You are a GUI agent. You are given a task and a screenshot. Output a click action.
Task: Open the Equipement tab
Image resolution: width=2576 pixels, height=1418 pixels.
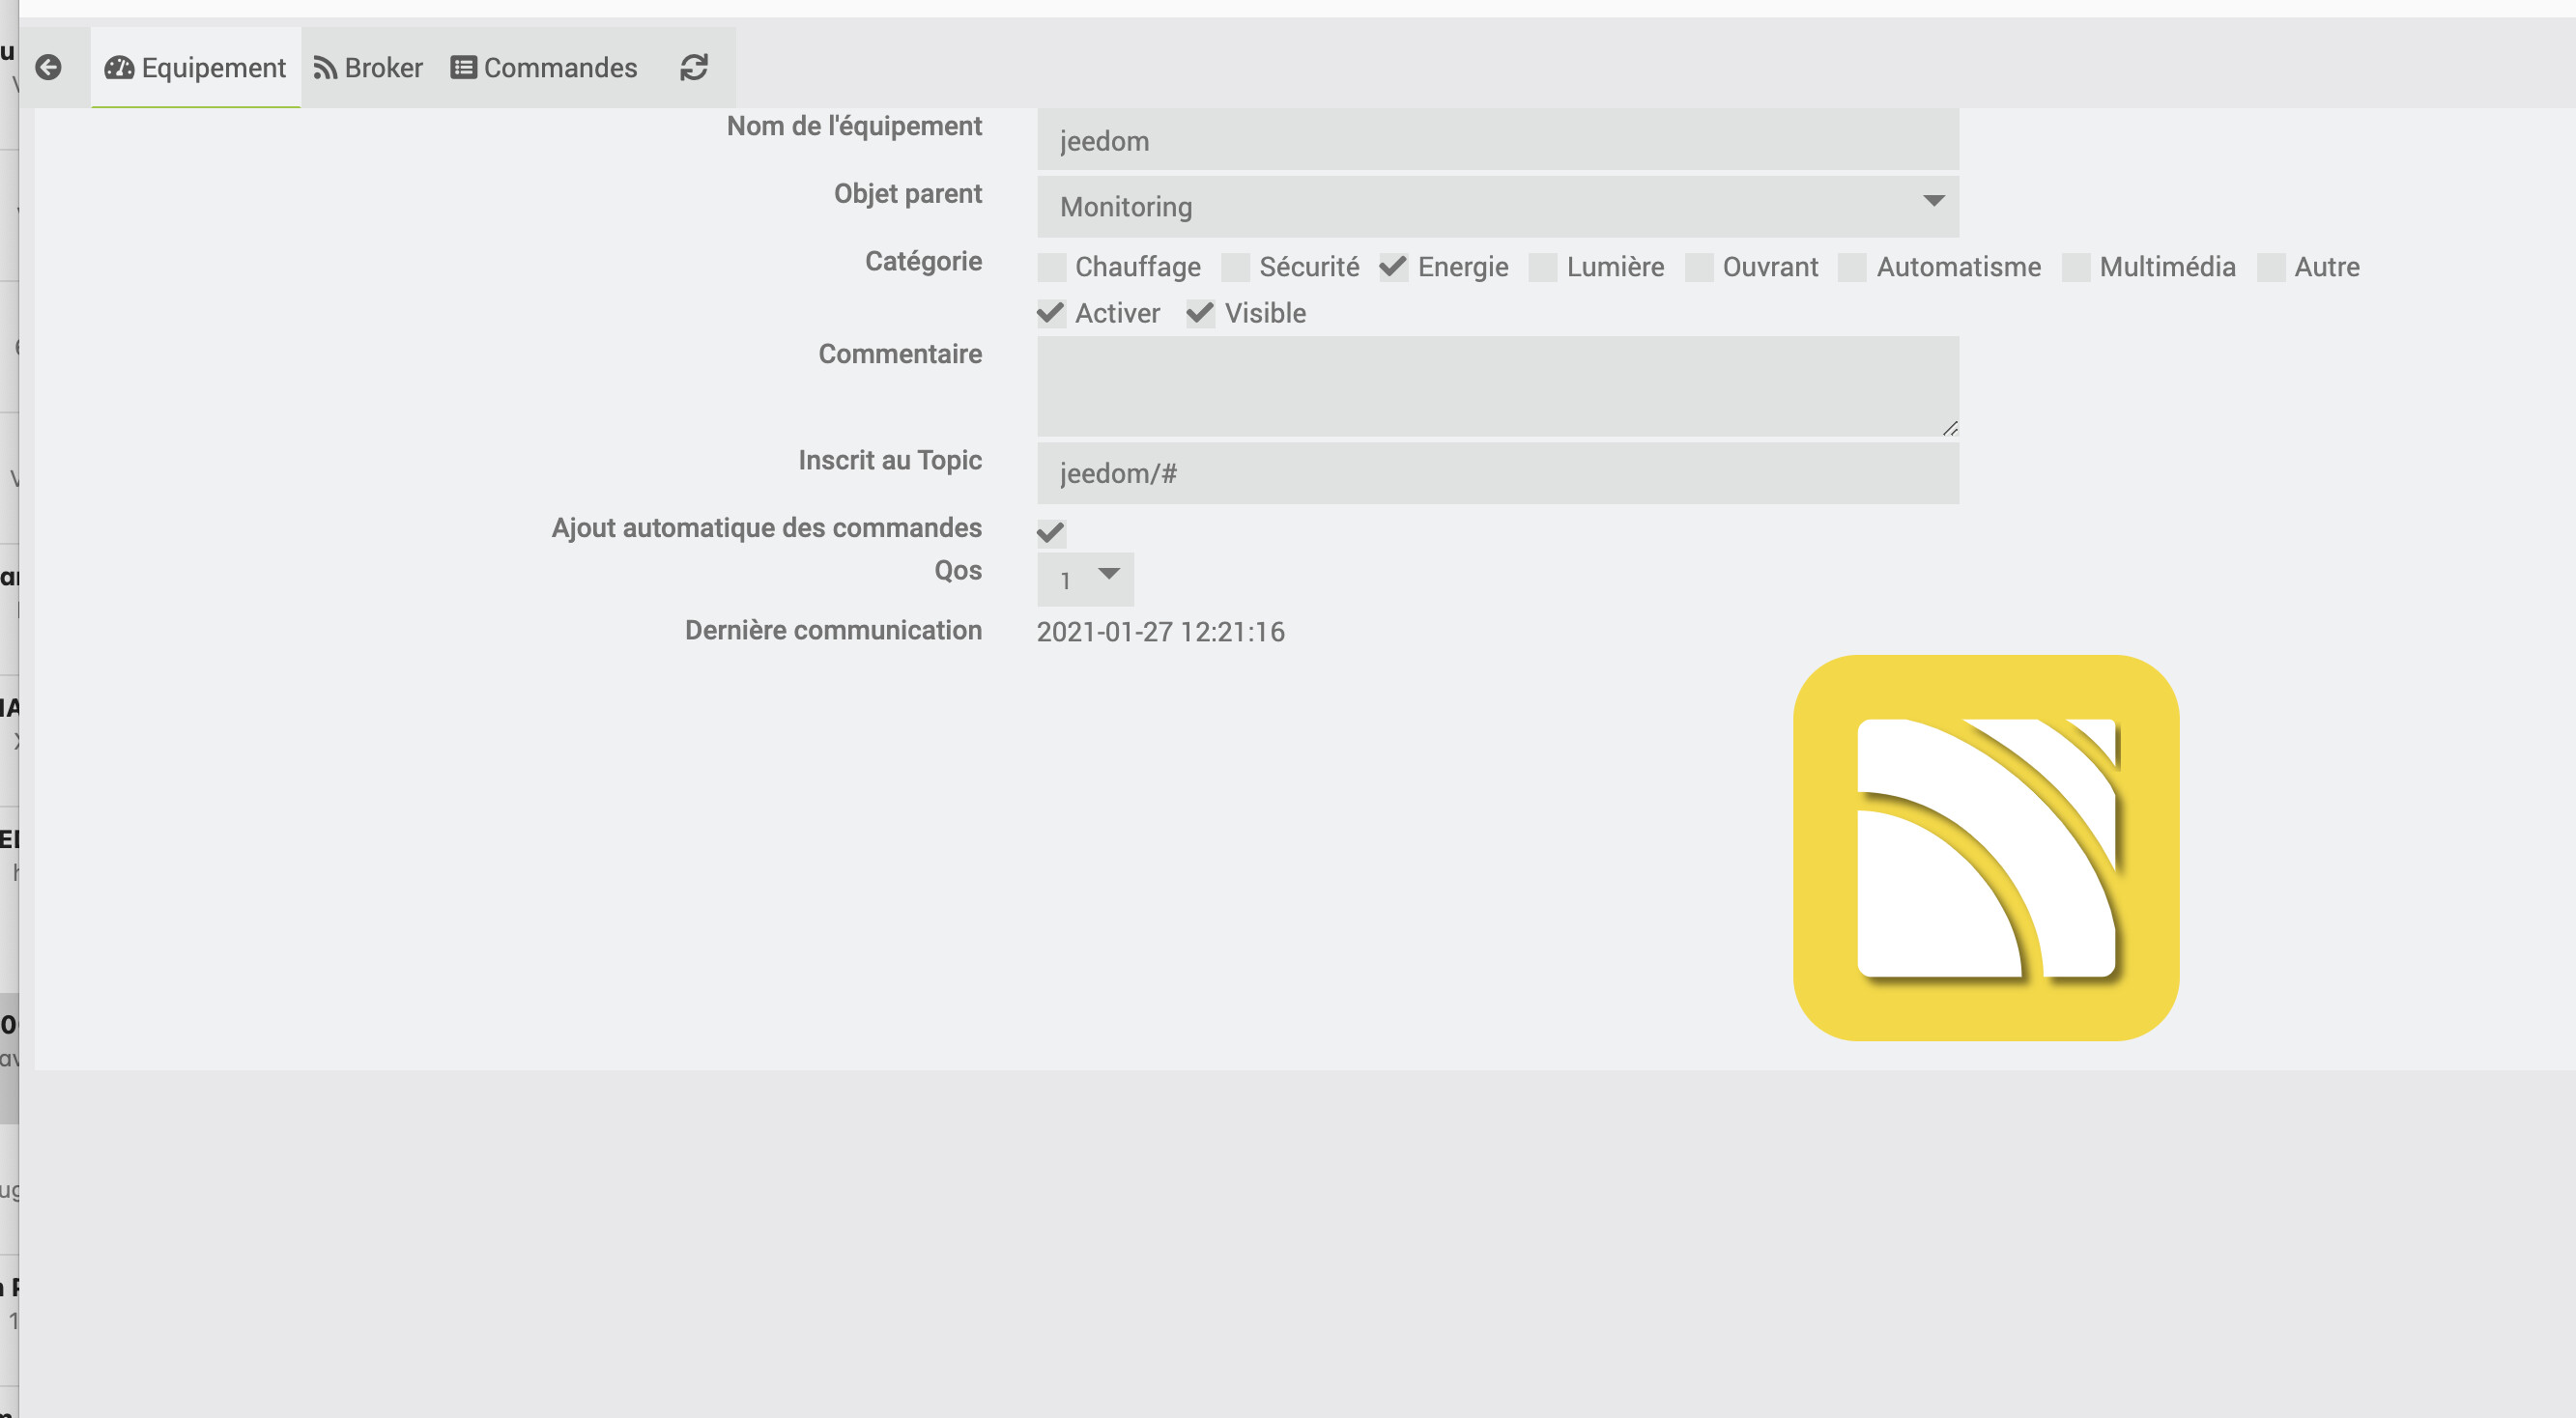(196, 67)
